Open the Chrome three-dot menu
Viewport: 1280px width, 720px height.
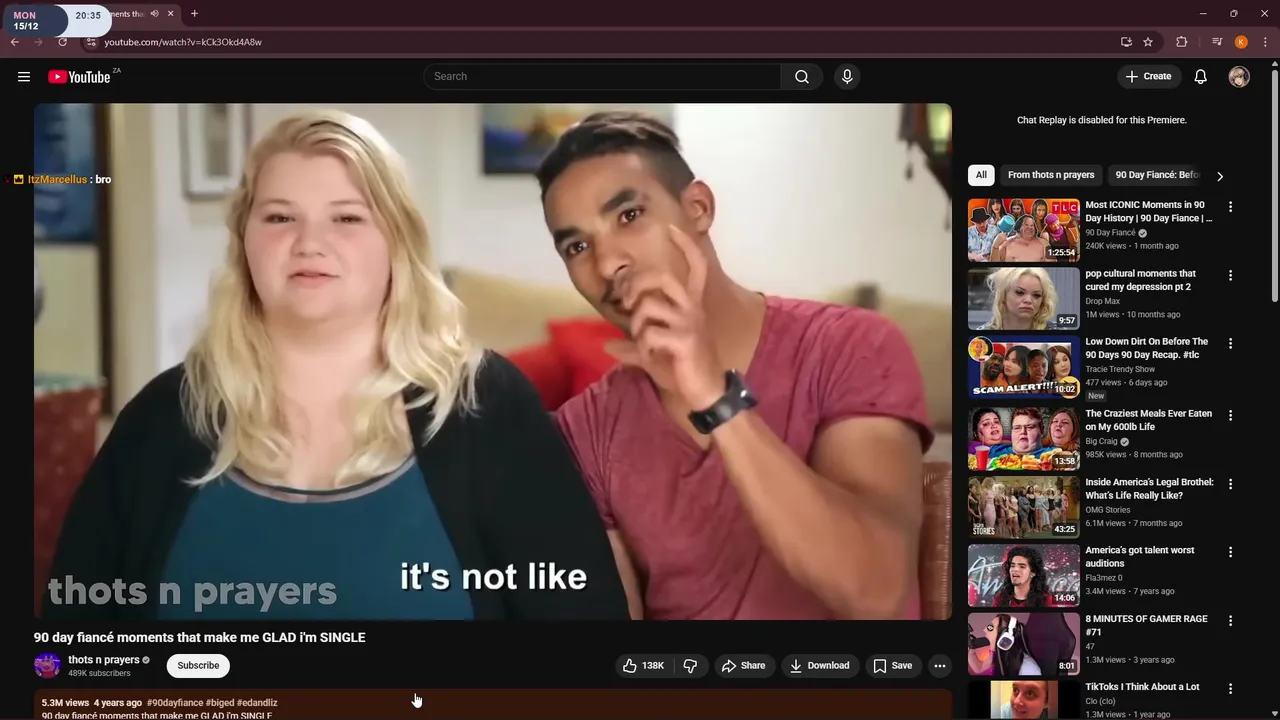(x=1265, y=42)
